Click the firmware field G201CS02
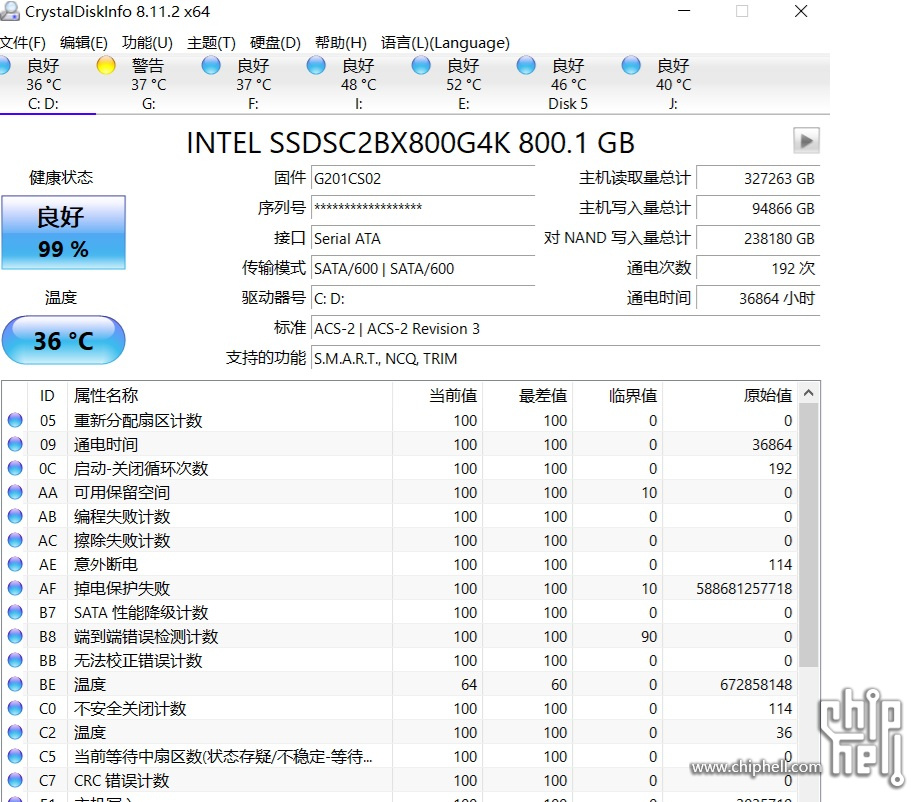918x802 pixels. click(423, 179)
